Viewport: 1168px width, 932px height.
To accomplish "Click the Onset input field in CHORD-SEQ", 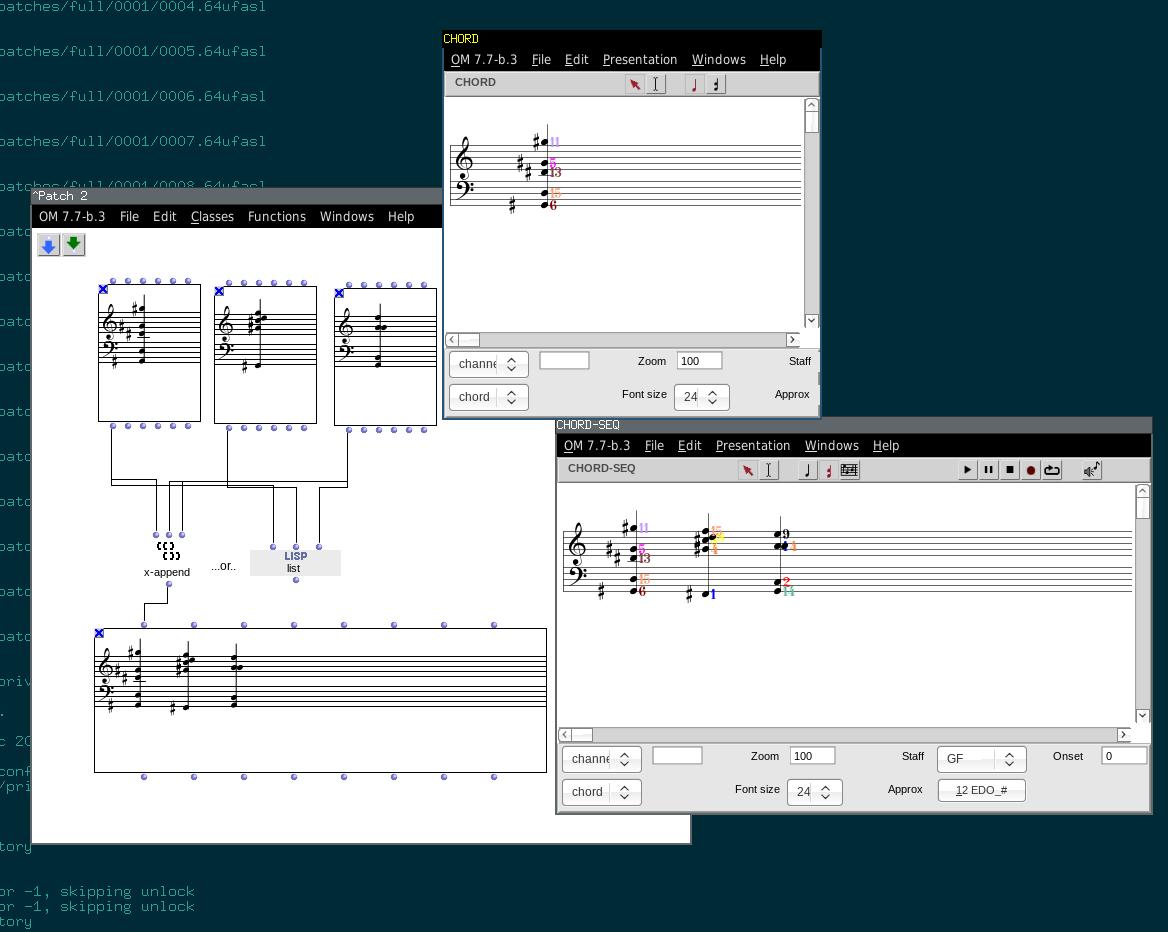I will (1123, 756).
